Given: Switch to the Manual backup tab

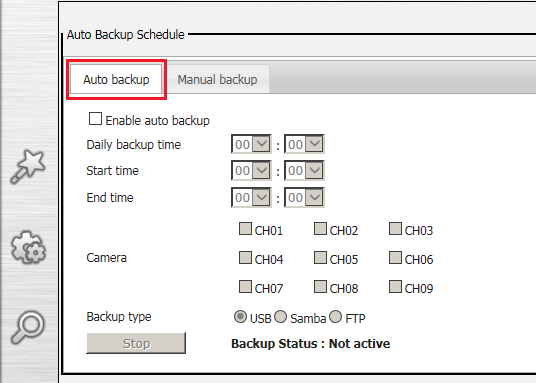Looking at the screenshot, I should point(217,79).
